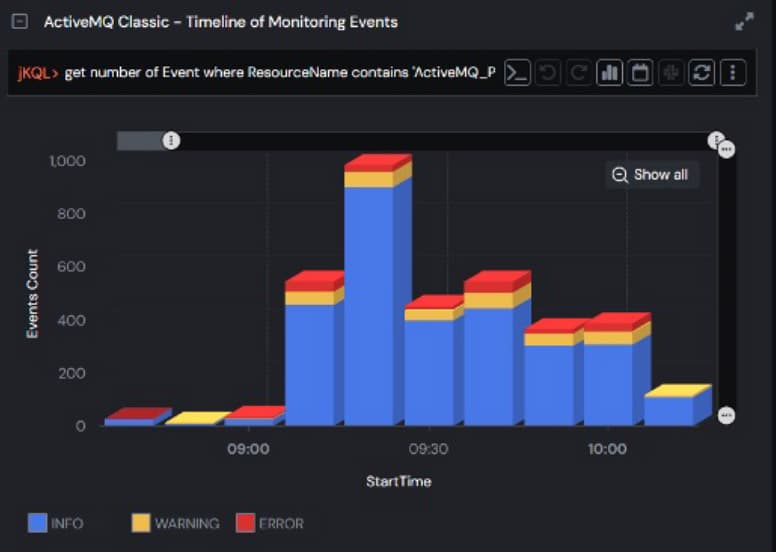Click the undo query icon
The width and height of the screenshot is (776, 552).
(x=548, y=73)
